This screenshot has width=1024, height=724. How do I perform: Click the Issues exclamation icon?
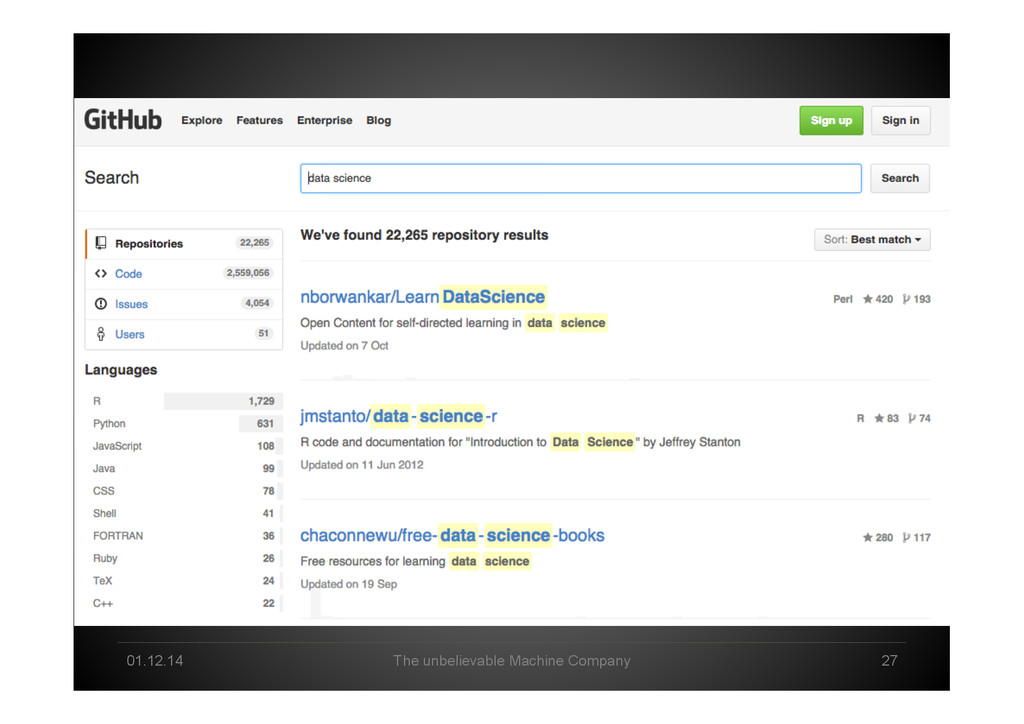tap(101, 304)
